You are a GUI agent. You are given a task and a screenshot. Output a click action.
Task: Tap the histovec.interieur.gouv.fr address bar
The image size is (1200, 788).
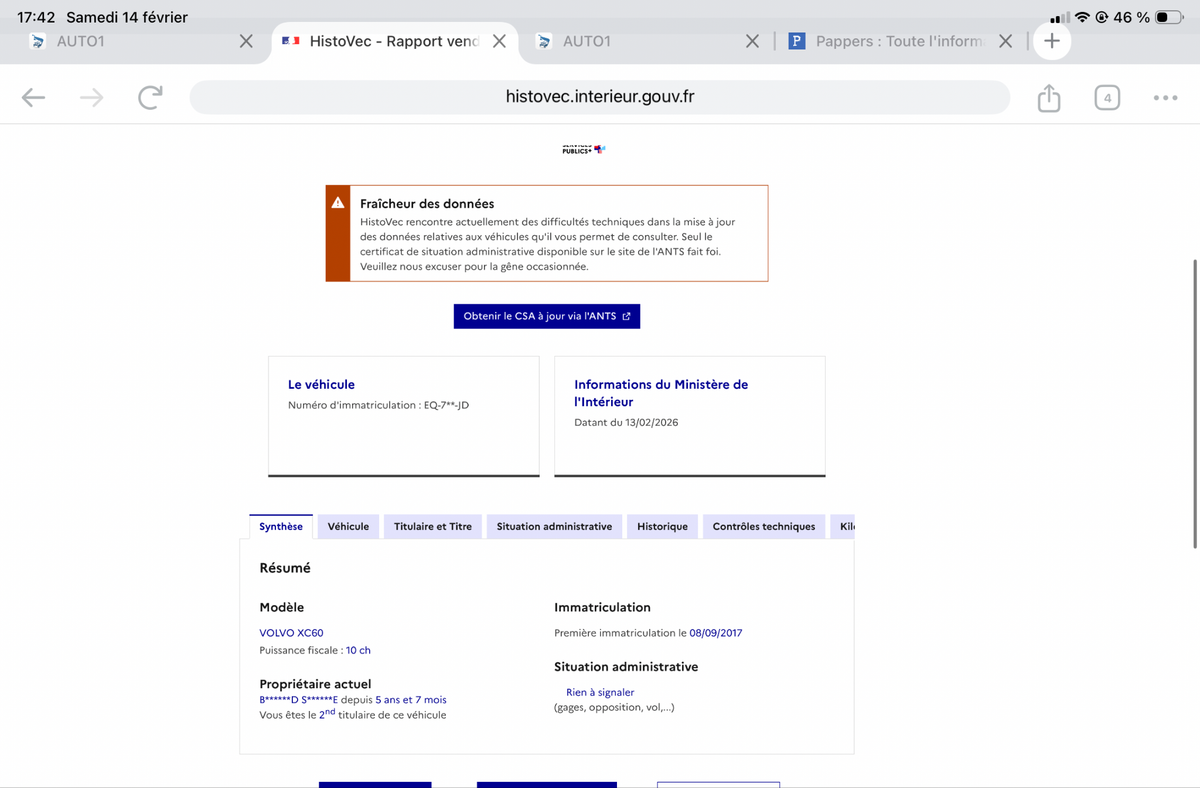click(x=600, y=97)
